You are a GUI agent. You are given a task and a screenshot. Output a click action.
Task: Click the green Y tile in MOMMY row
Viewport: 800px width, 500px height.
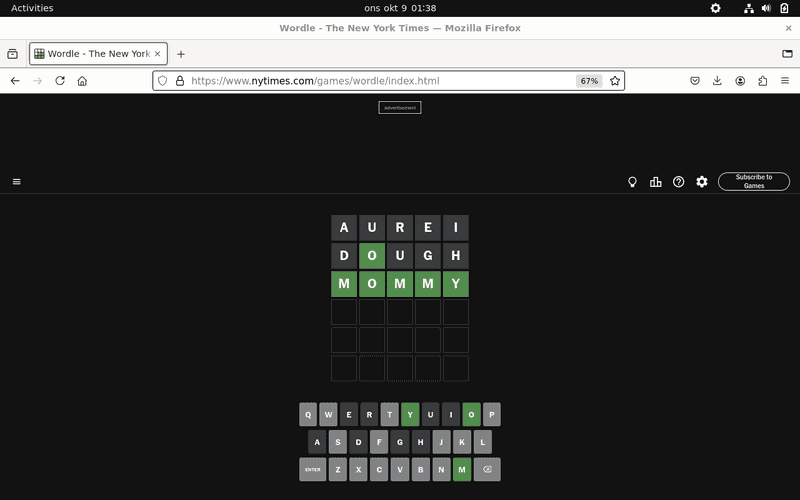(x=456, y=284)
